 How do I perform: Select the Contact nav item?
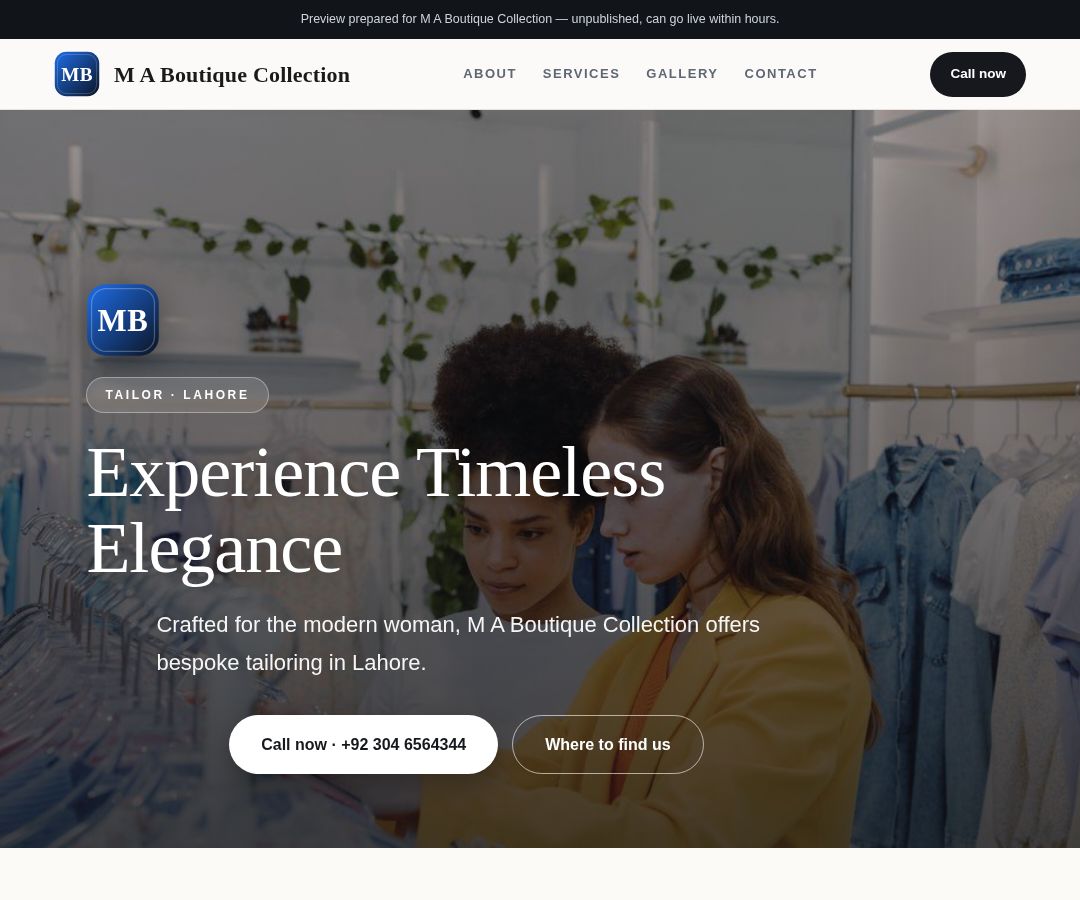pos(780,74)
